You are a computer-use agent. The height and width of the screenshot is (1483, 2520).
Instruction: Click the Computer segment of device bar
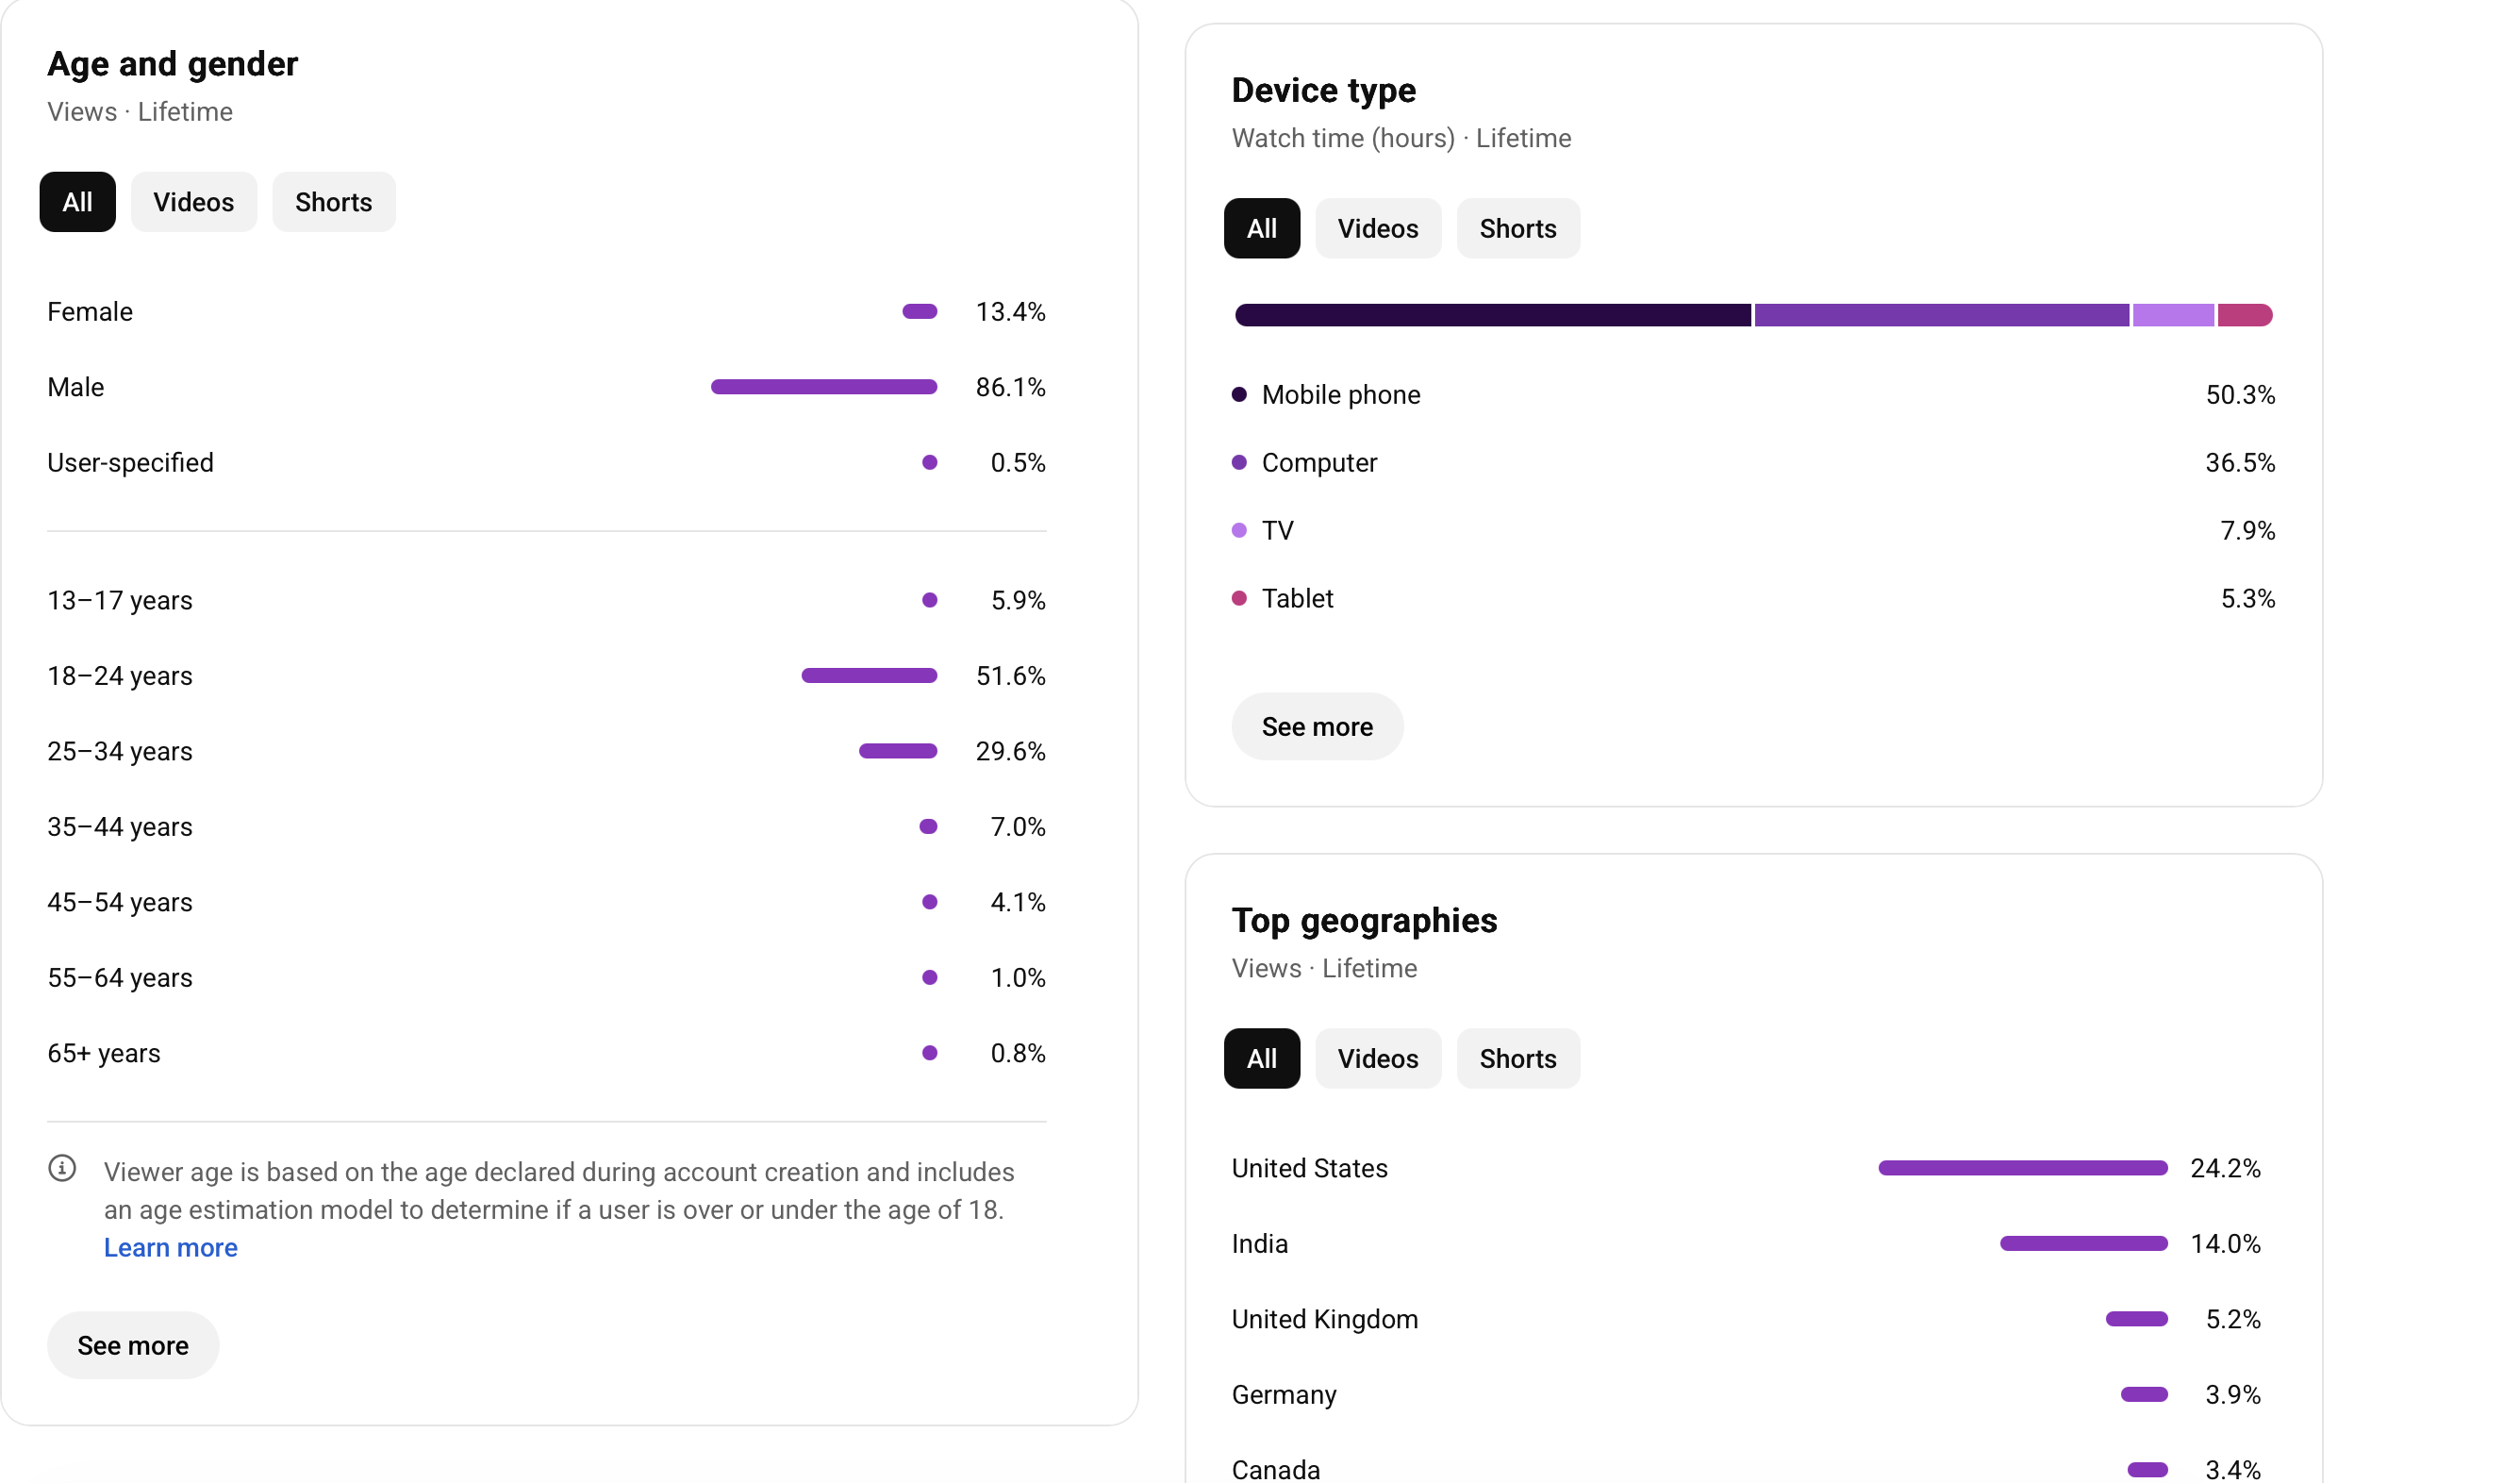1942,316
